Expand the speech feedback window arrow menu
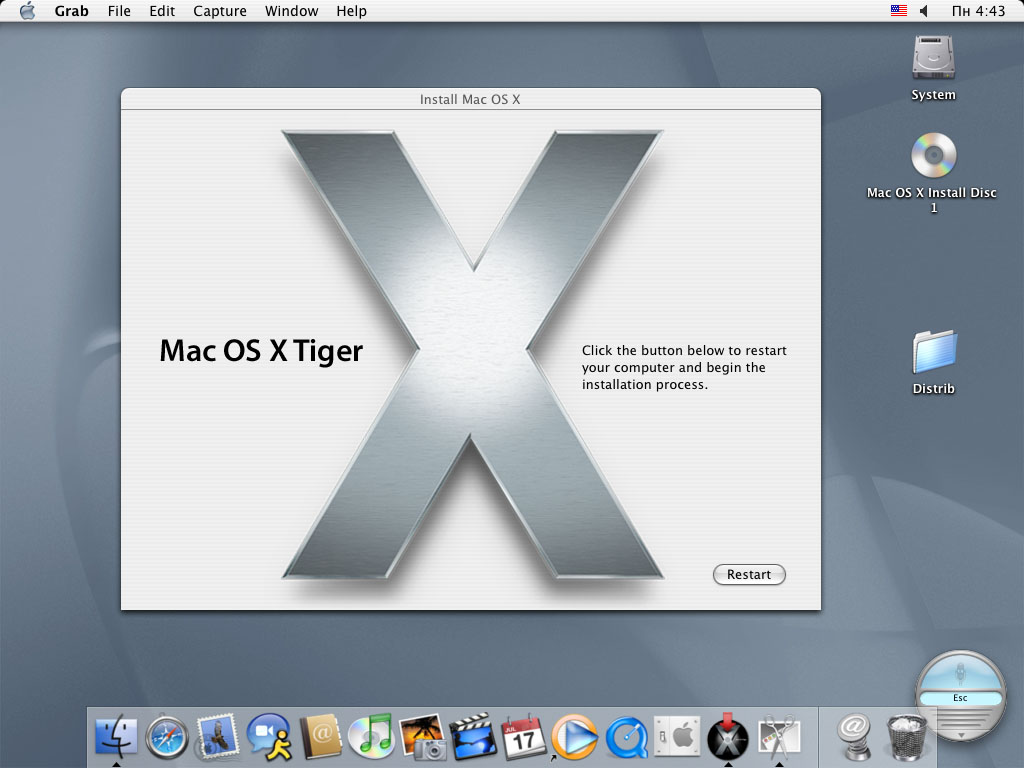This screenshot has width=1024, height=768. (961, 735)
